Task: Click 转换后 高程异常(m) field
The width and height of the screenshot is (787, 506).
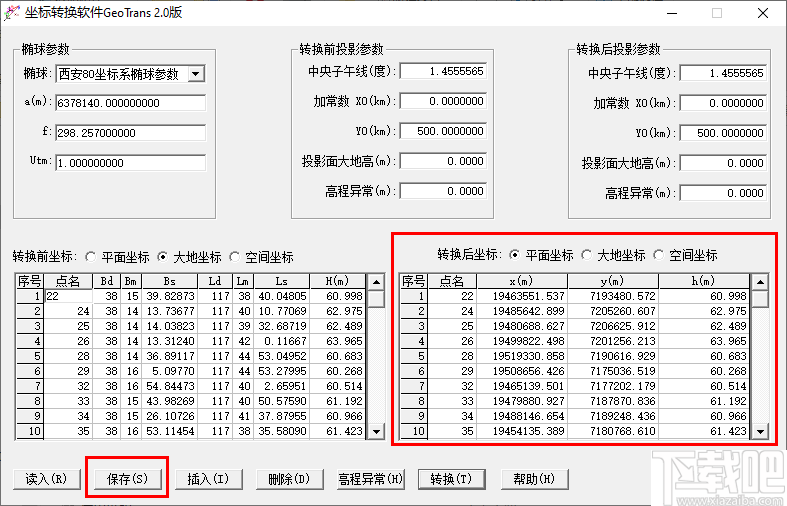Action: tap(723, 193)
